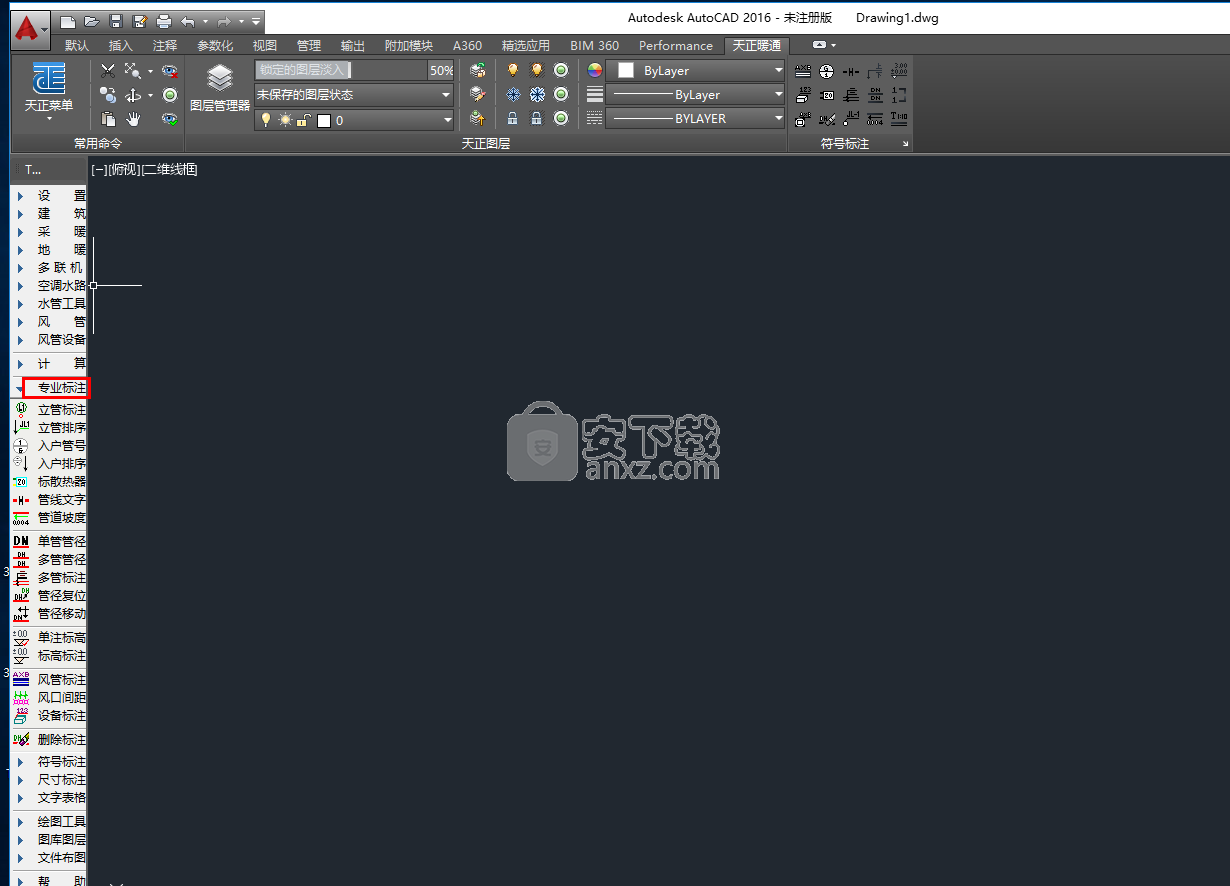Click the T1:10 drawing title icon in ribbon

[900, 118]
